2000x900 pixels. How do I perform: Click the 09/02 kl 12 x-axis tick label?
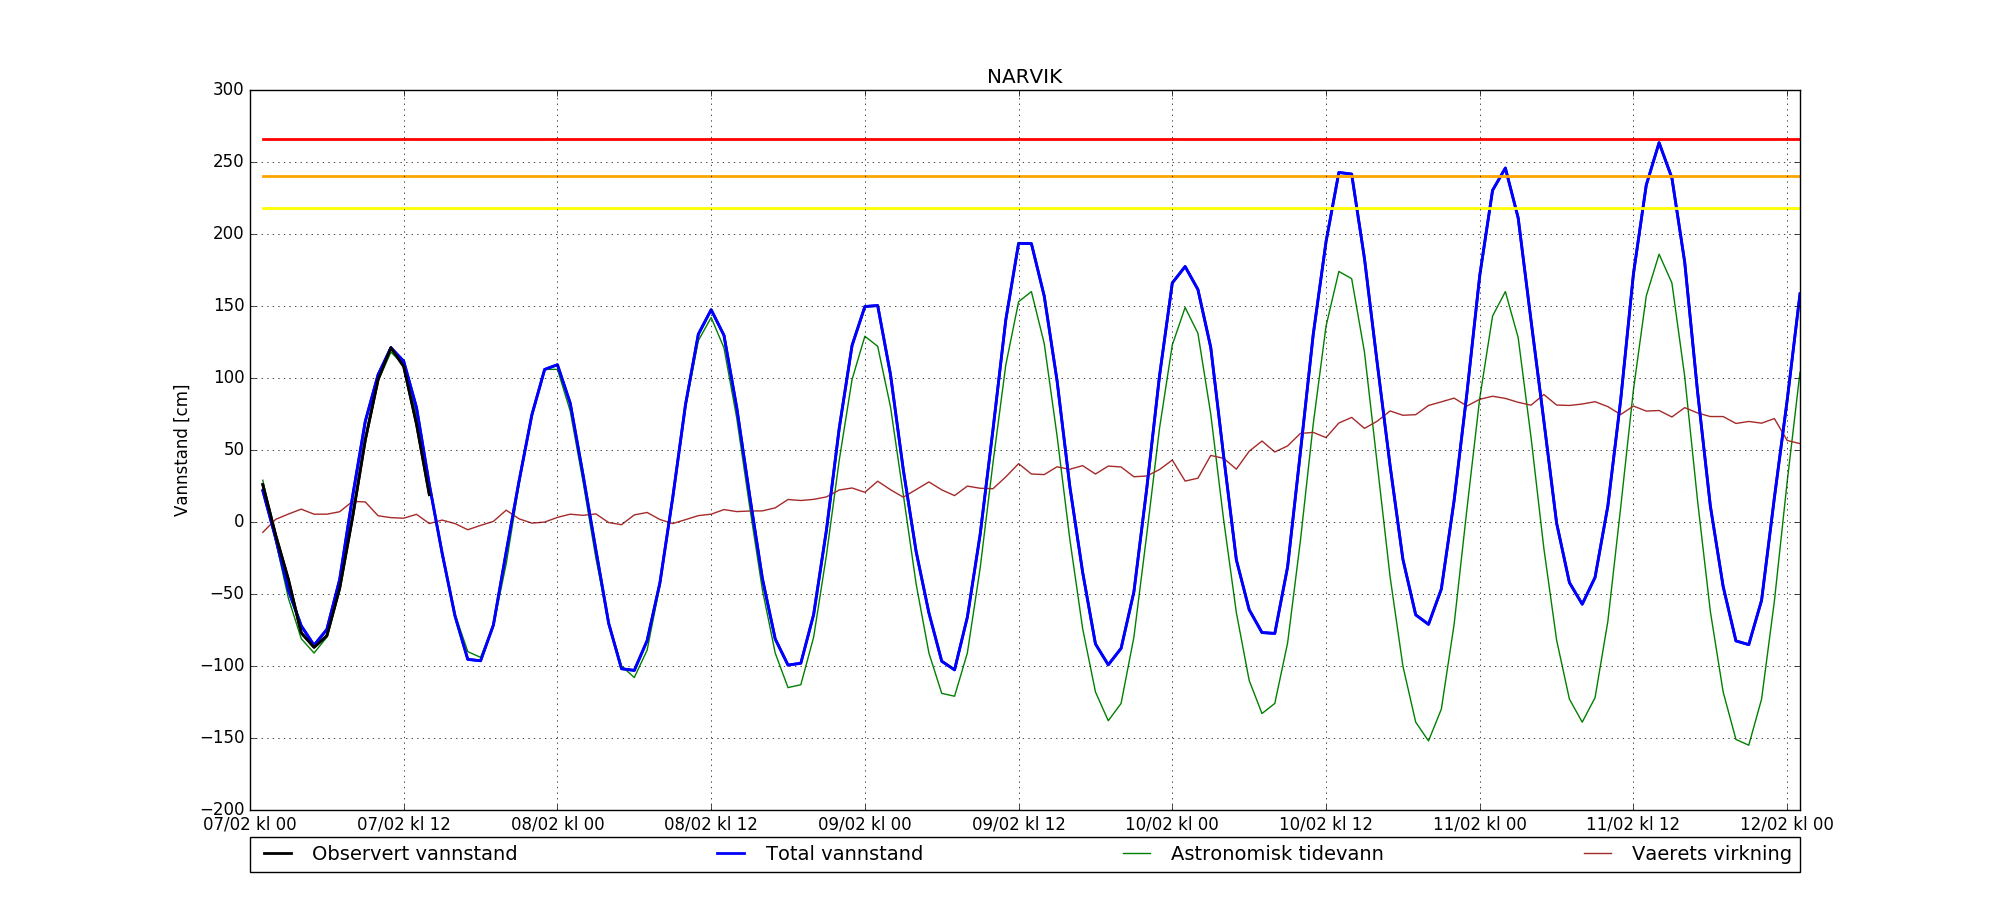(1019, 825)
